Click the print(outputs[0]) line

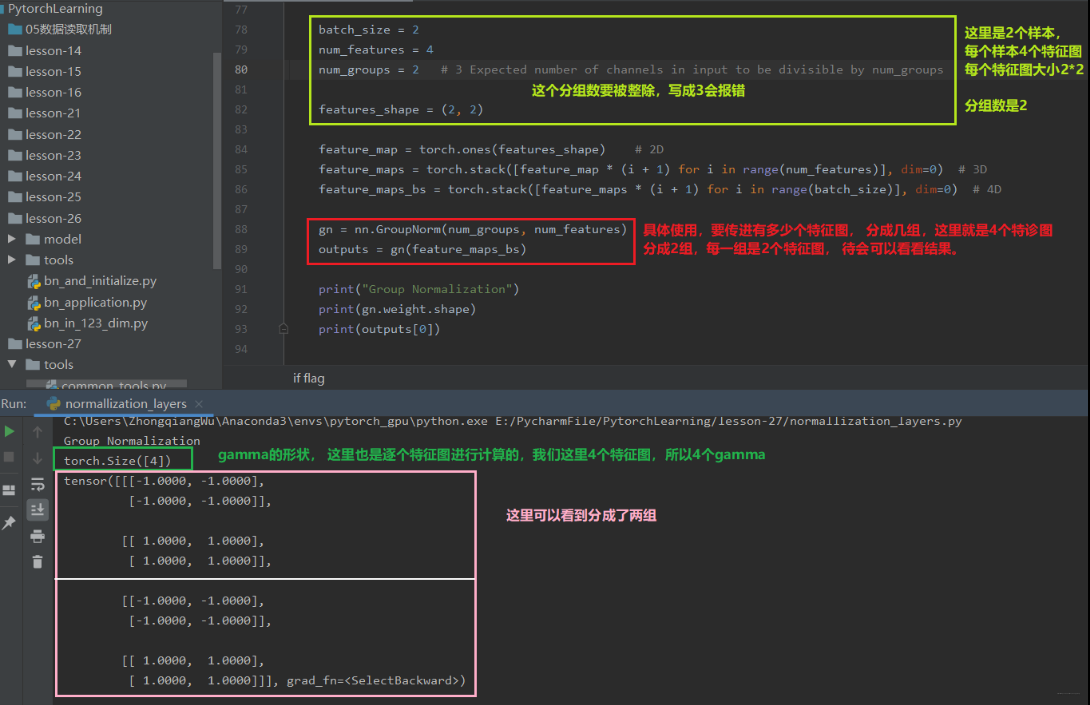point(379,329)
